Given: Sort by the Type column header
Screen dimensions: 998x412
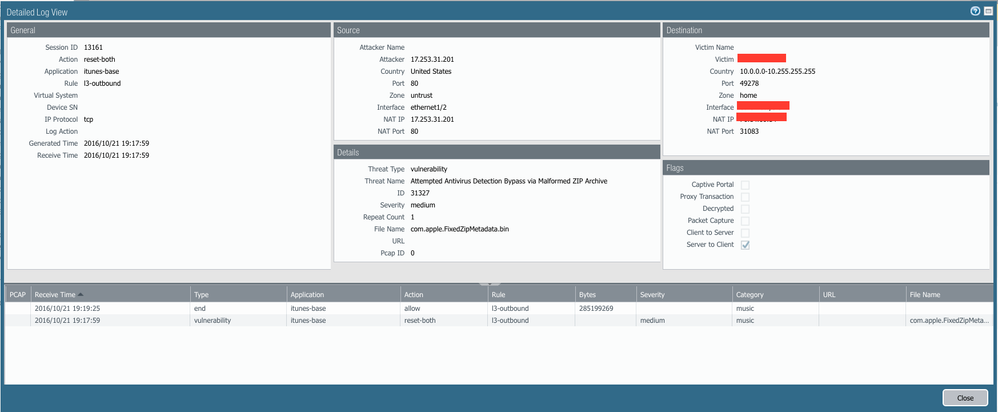Looking at the screenshot, I should coord(237,295).
